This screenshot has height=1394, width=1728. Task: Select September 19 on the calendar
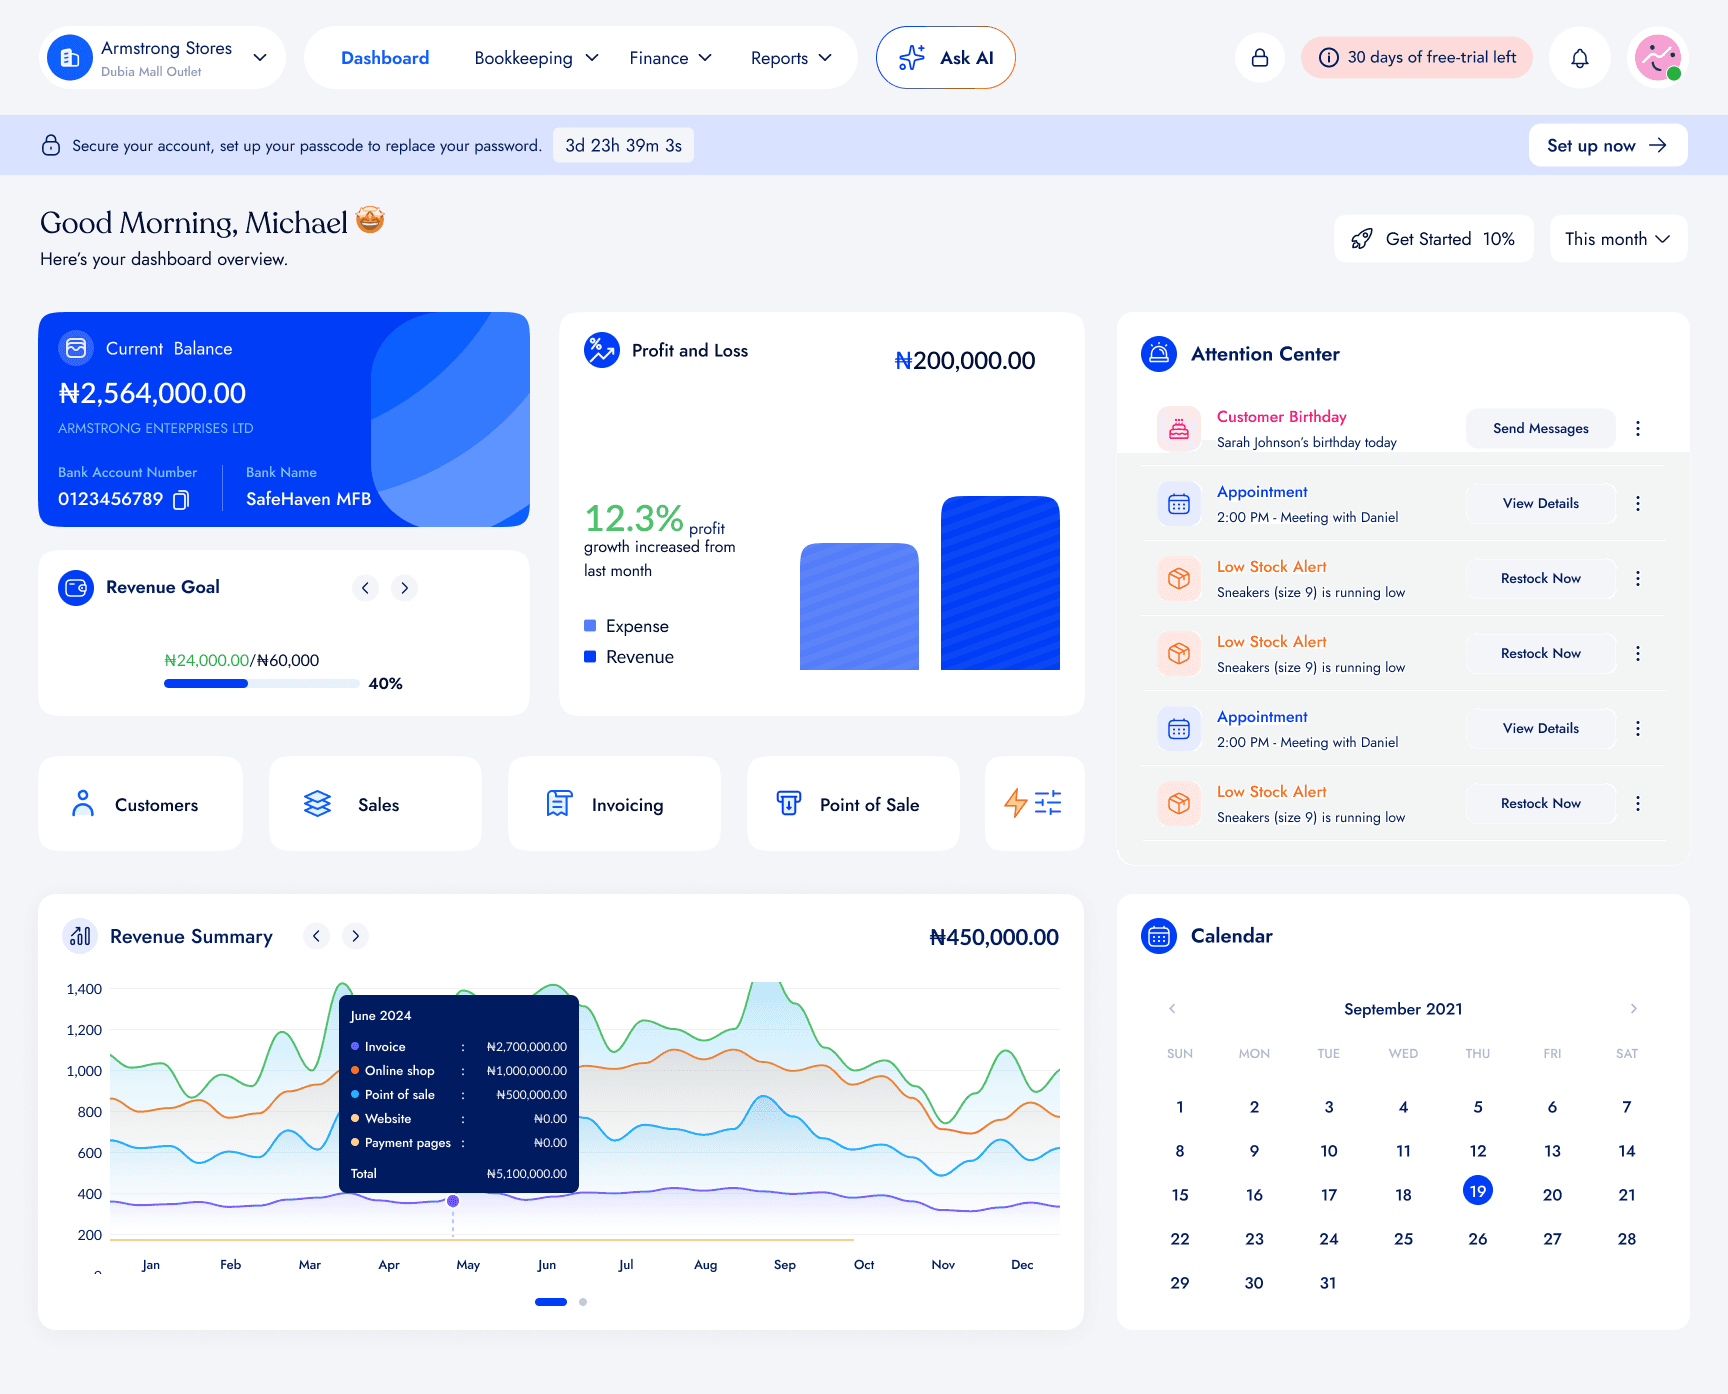point(1478,1191)
